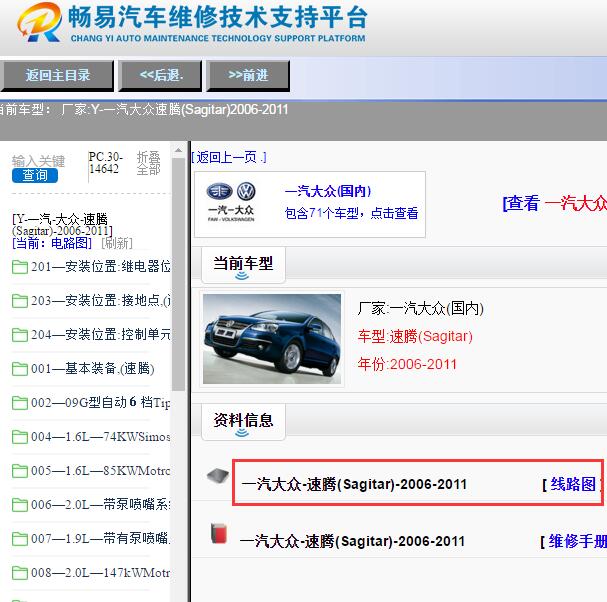Open folder icon for 005—1.6L—85KW Motronic

point(20,471)
